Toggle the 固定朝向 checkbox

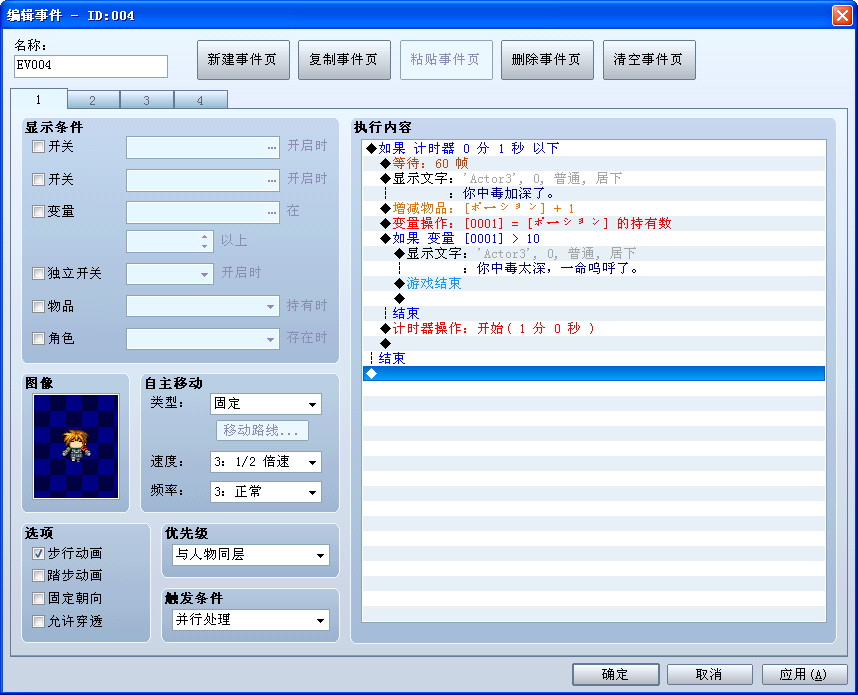point(38,598)
